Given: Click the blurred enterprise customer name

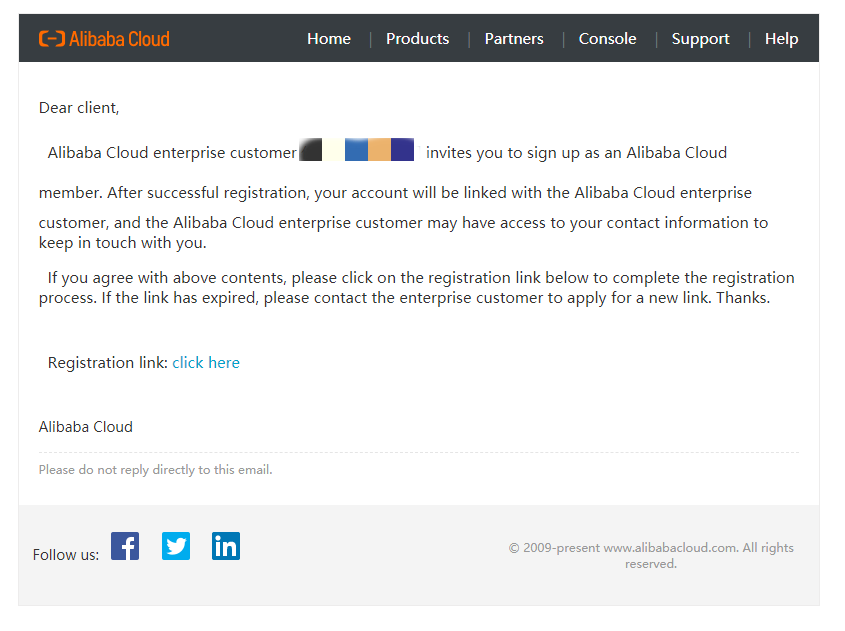Looking at the screenshot, I should pos(357,151).
